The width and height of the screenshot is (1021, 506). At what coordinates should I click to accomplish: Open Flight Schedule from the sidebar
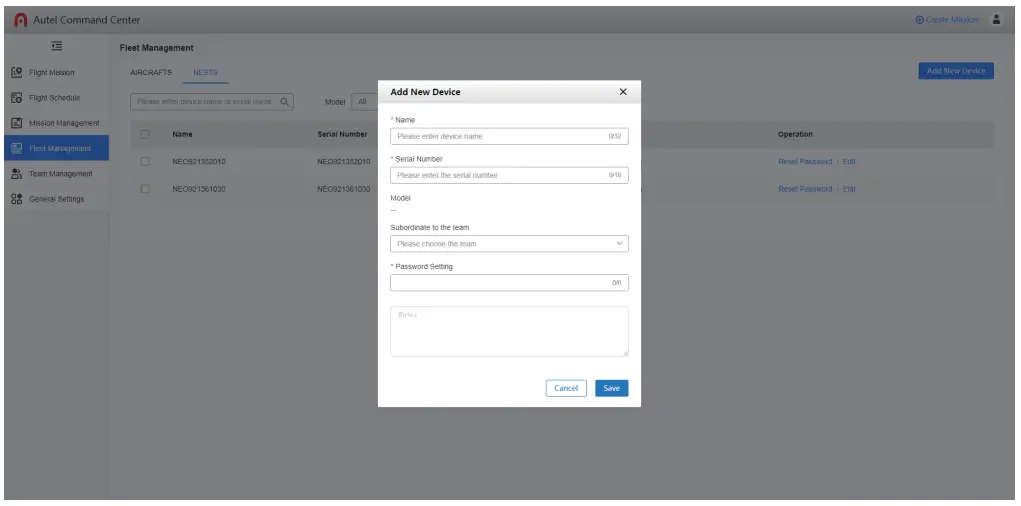(55, 98)
